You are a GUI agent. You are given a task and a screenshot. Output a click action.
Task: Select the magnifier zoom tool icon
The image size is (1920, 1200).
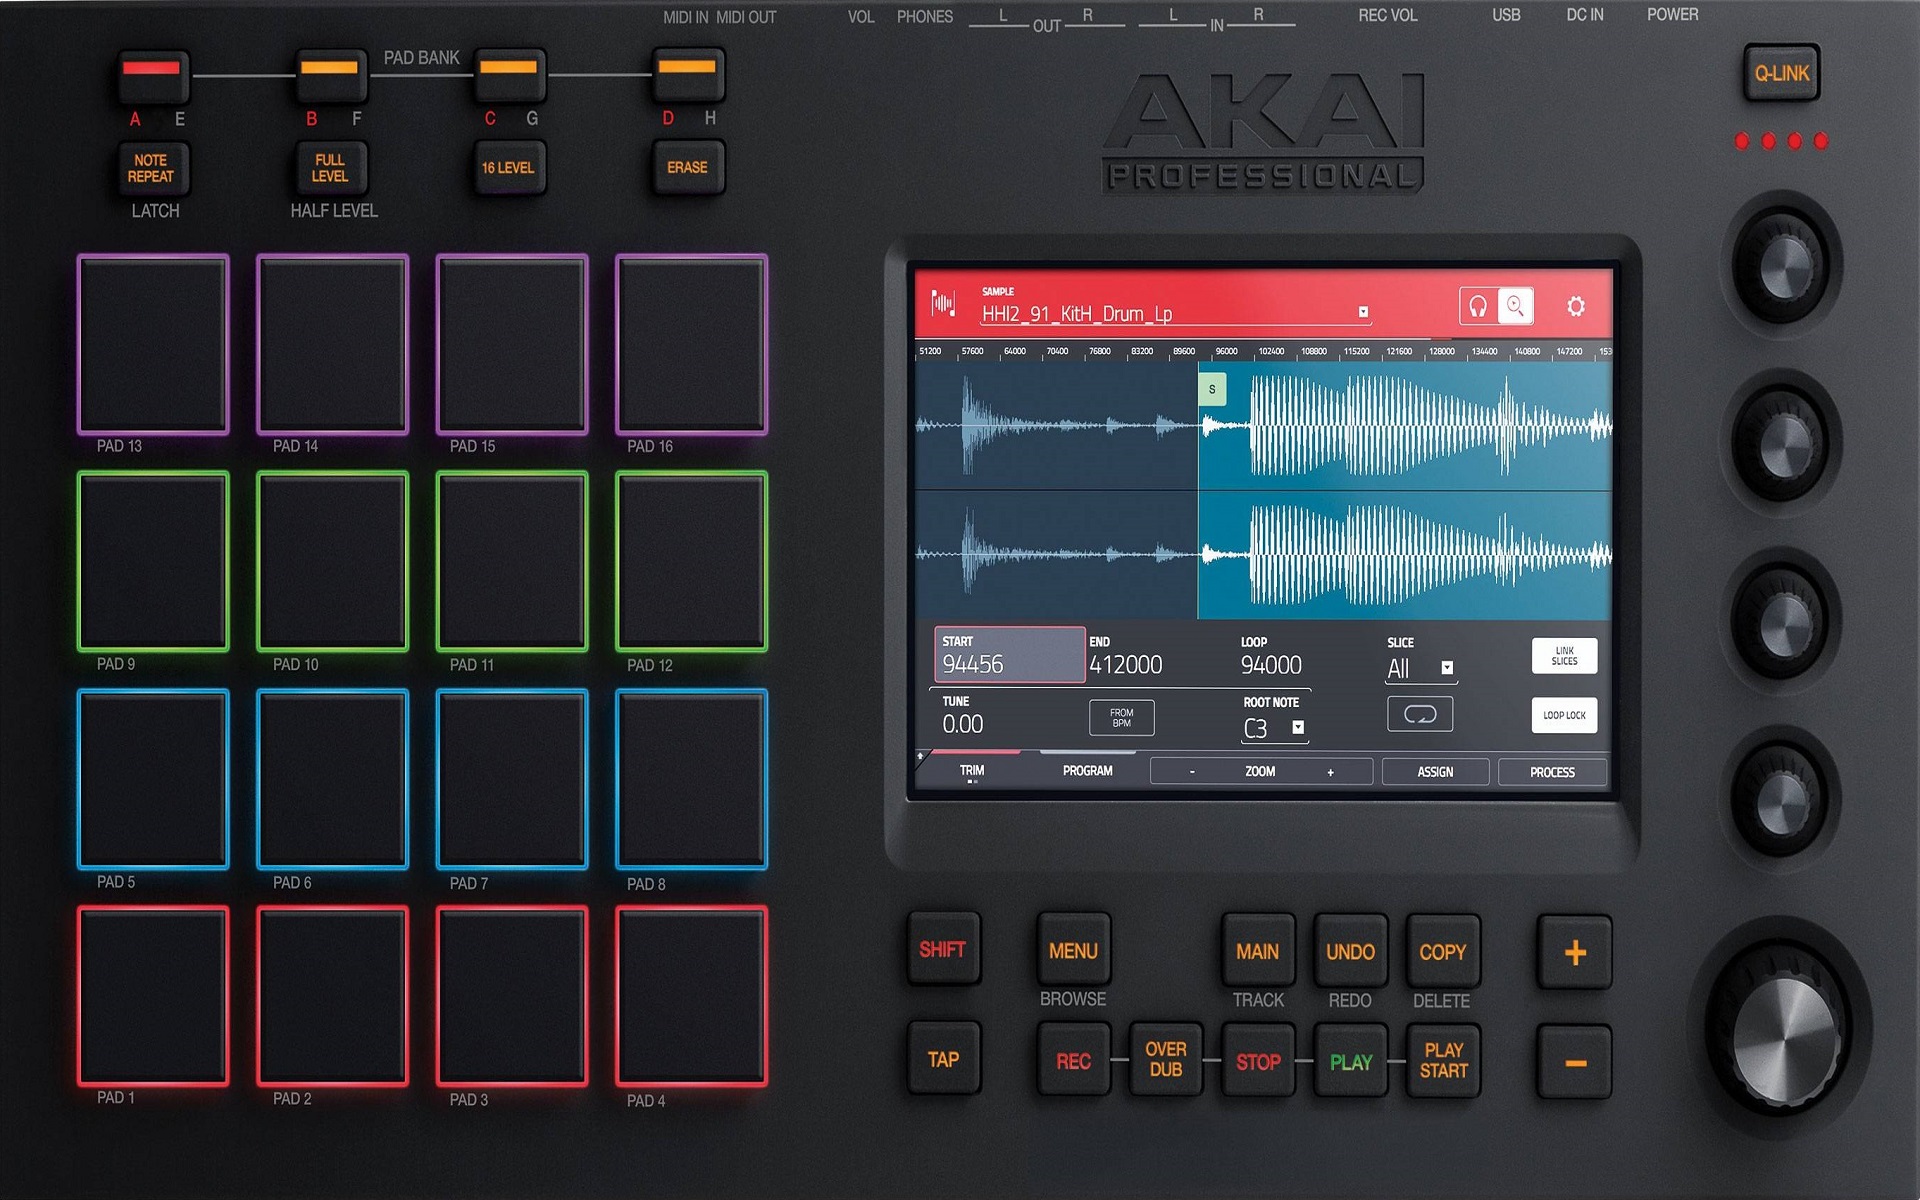coord(1515,306)
